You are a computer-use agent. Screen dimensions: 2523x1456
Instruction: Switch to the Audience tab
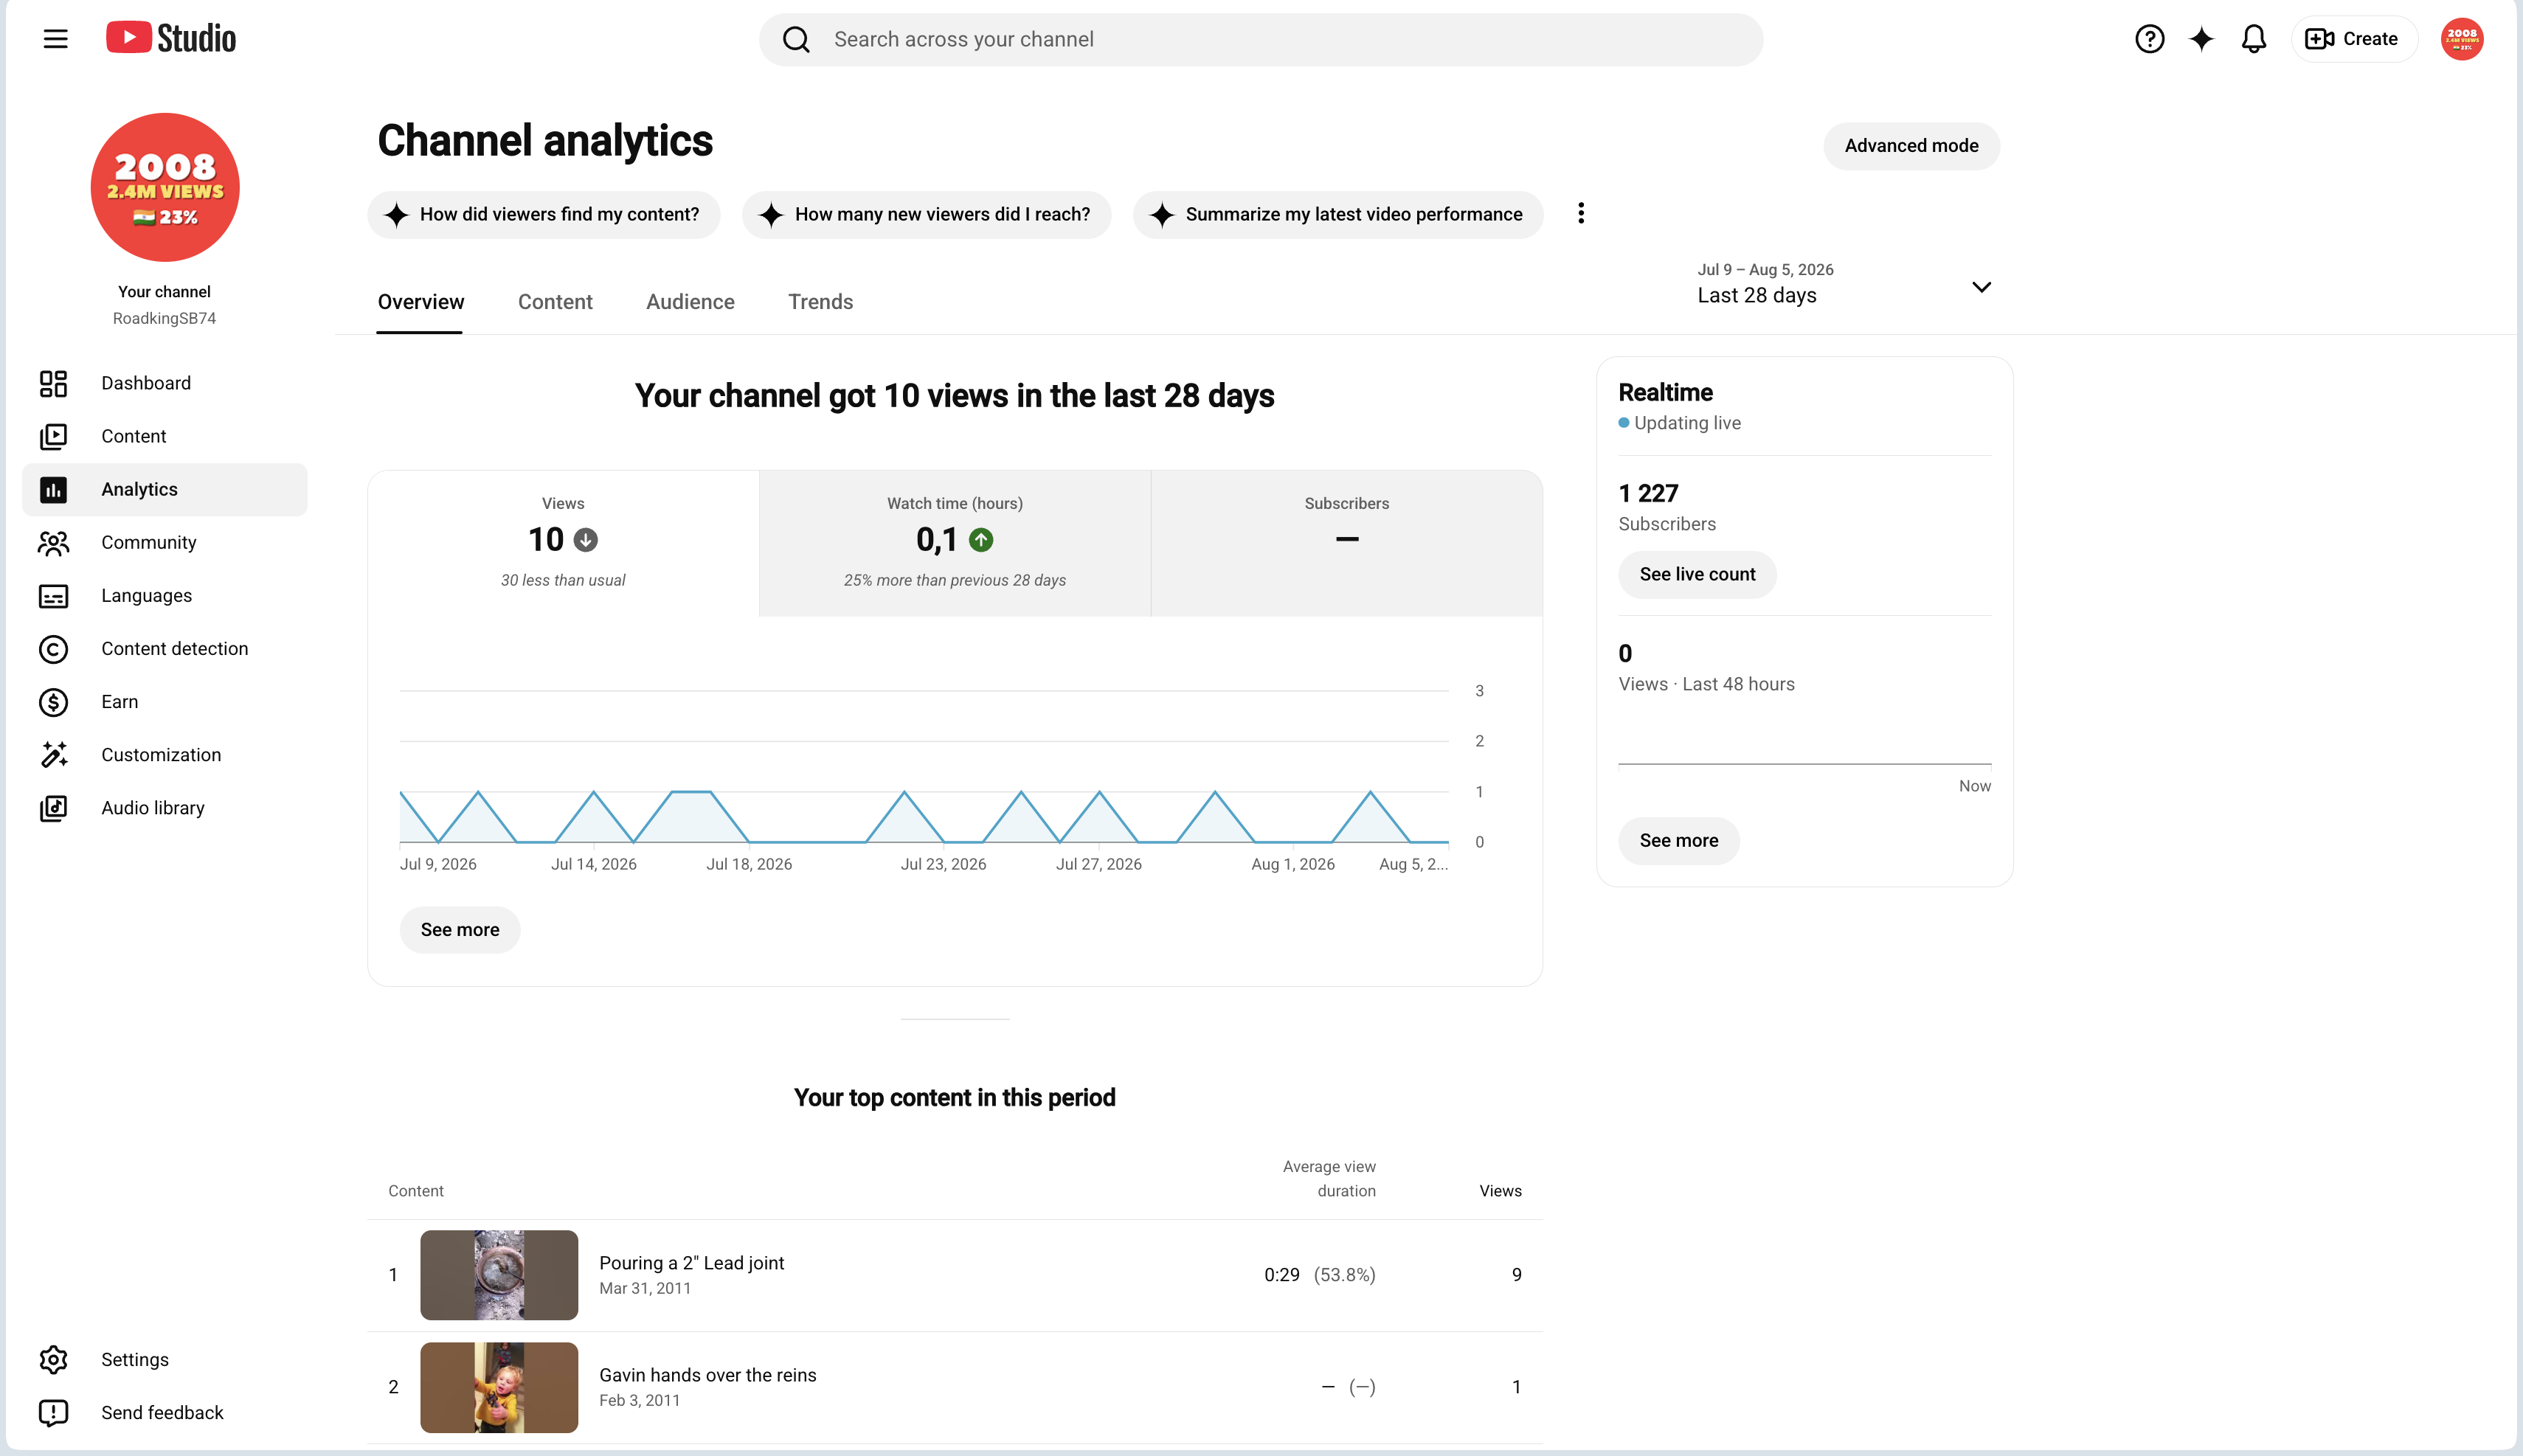690,302
